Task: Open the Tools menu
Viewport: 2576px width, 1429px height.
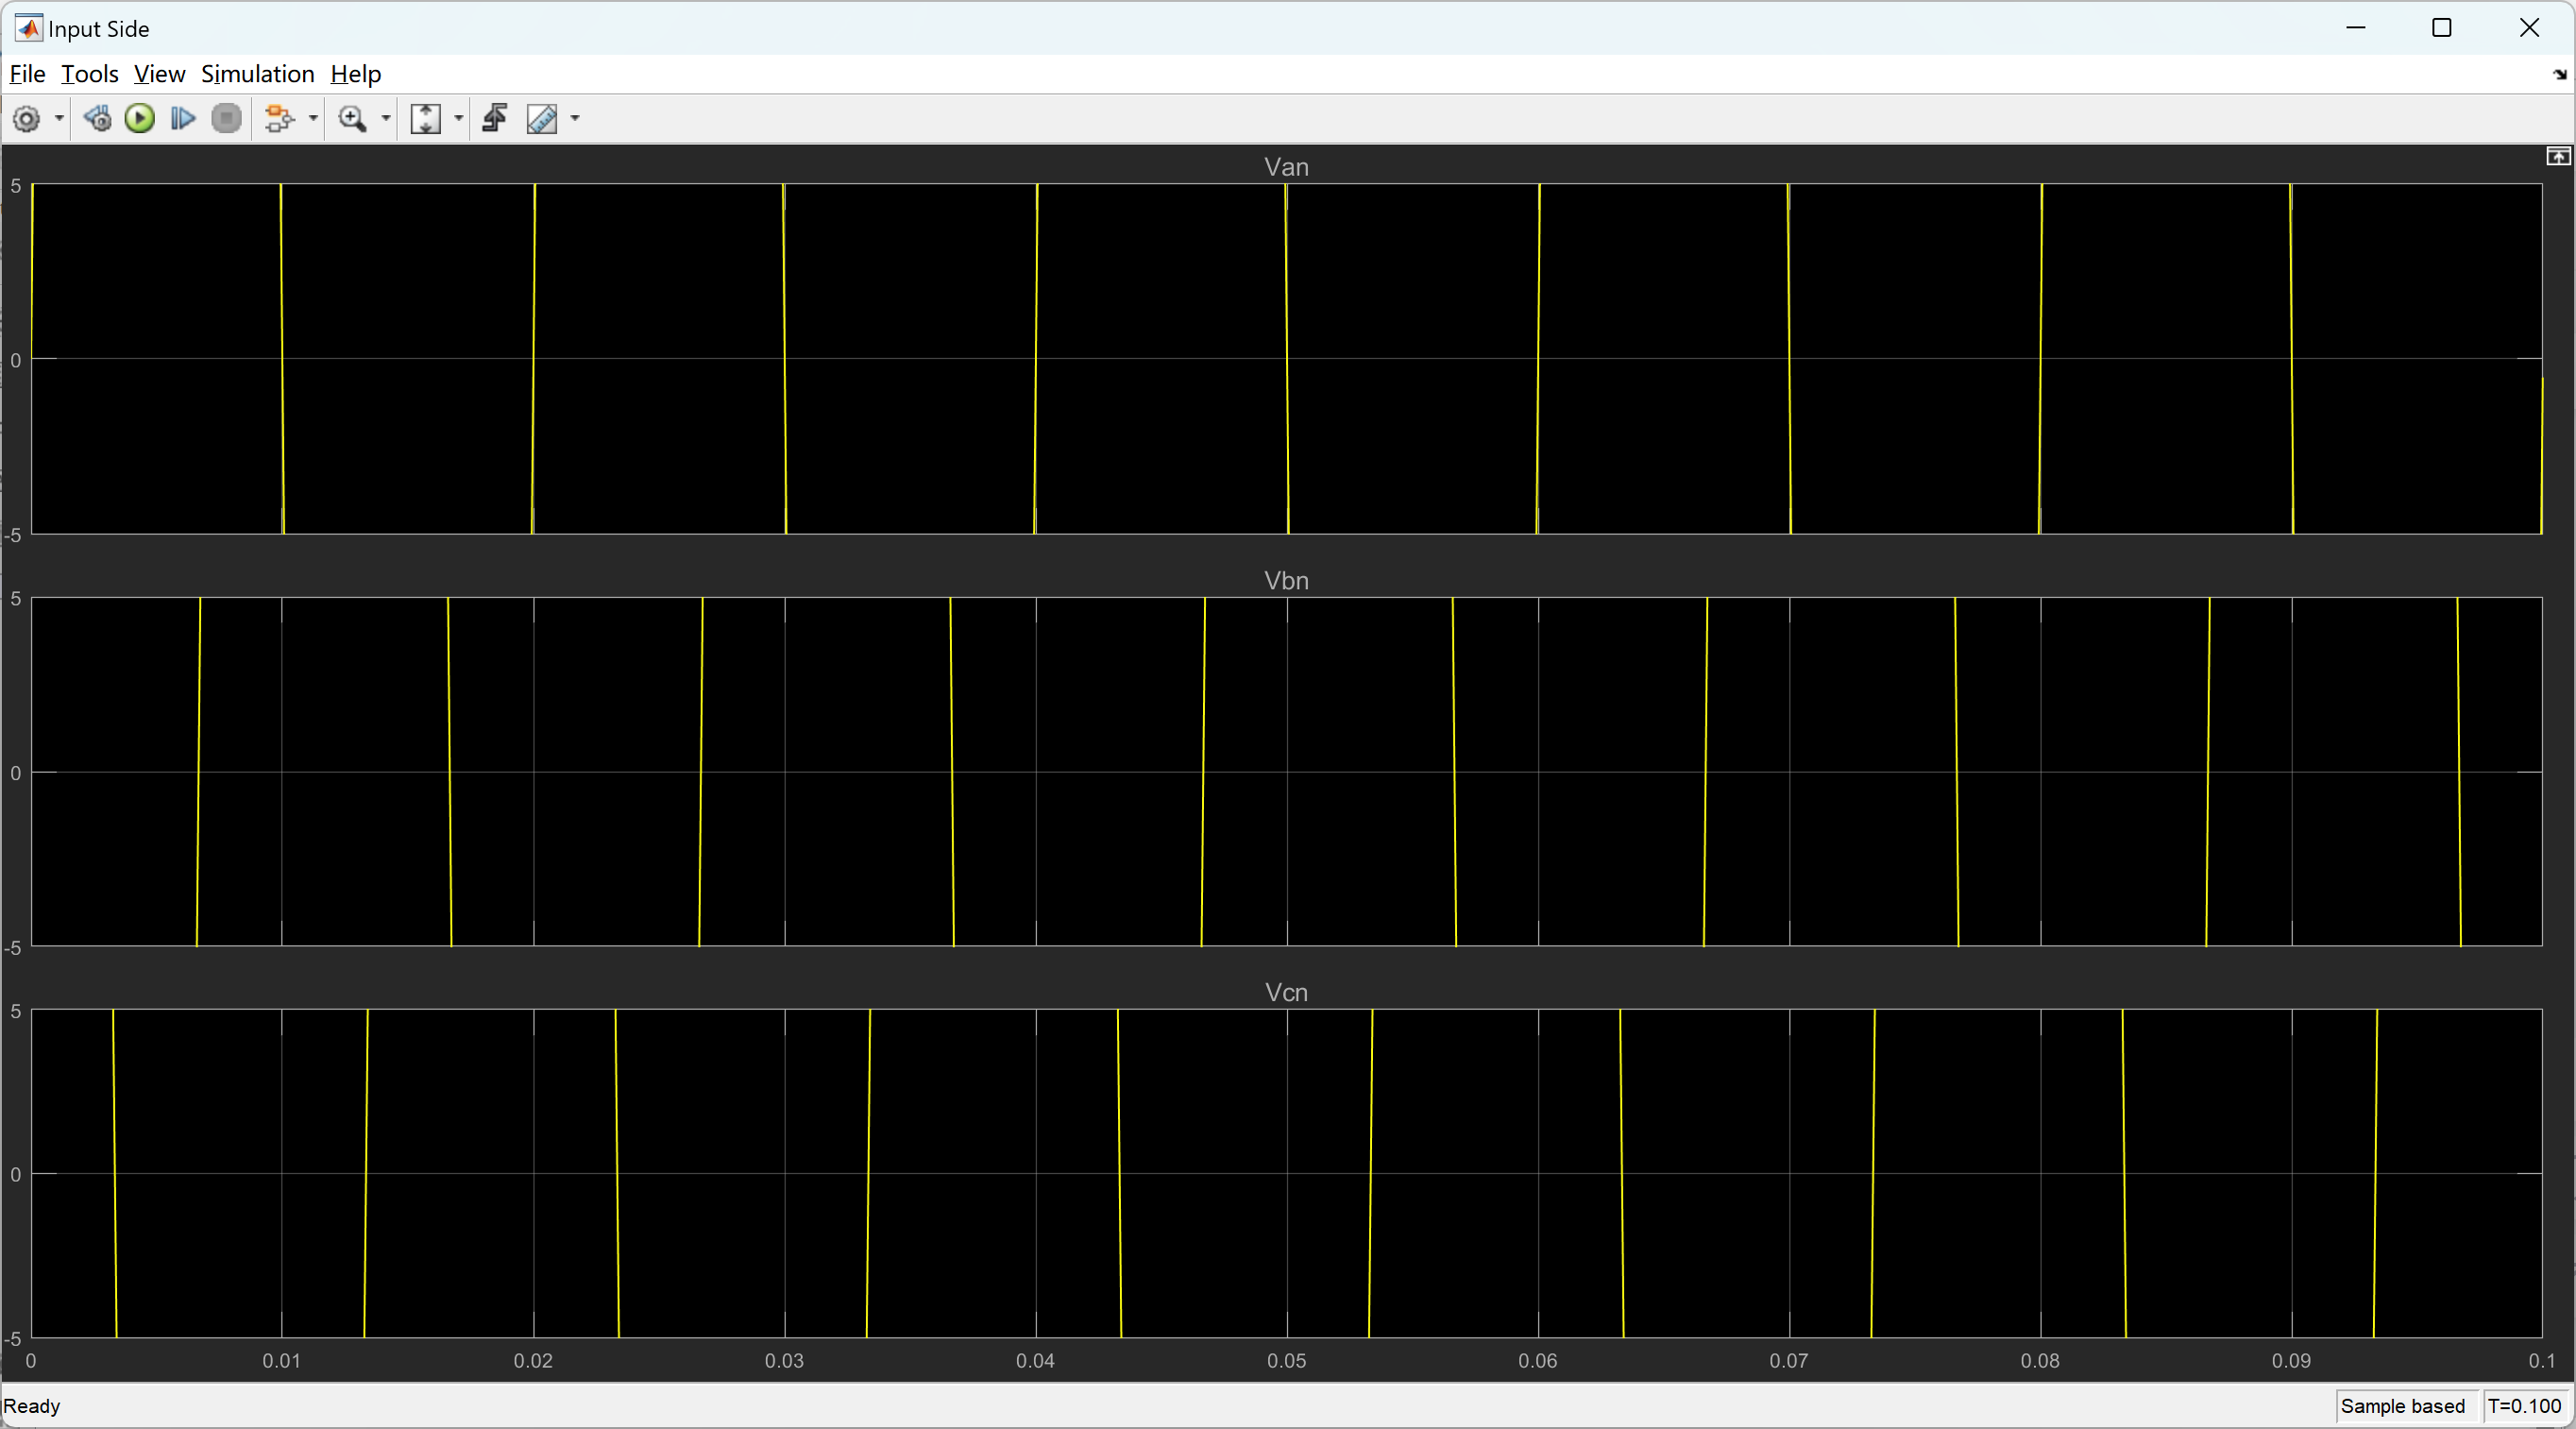Action: click(89, 74)
